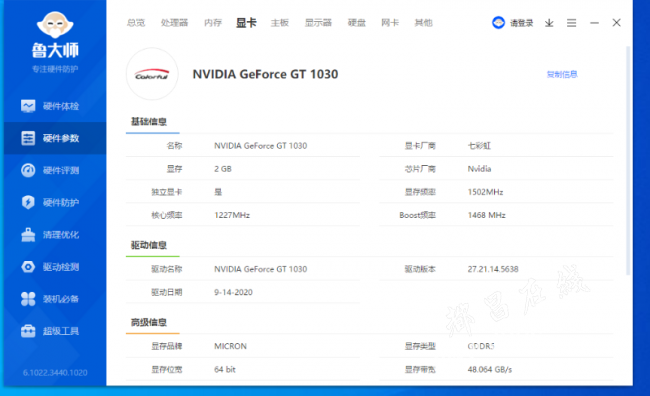Click the bandwidth value 48.064 GB/s
Viewport: 650px width, 396px height.
[490, 369]
